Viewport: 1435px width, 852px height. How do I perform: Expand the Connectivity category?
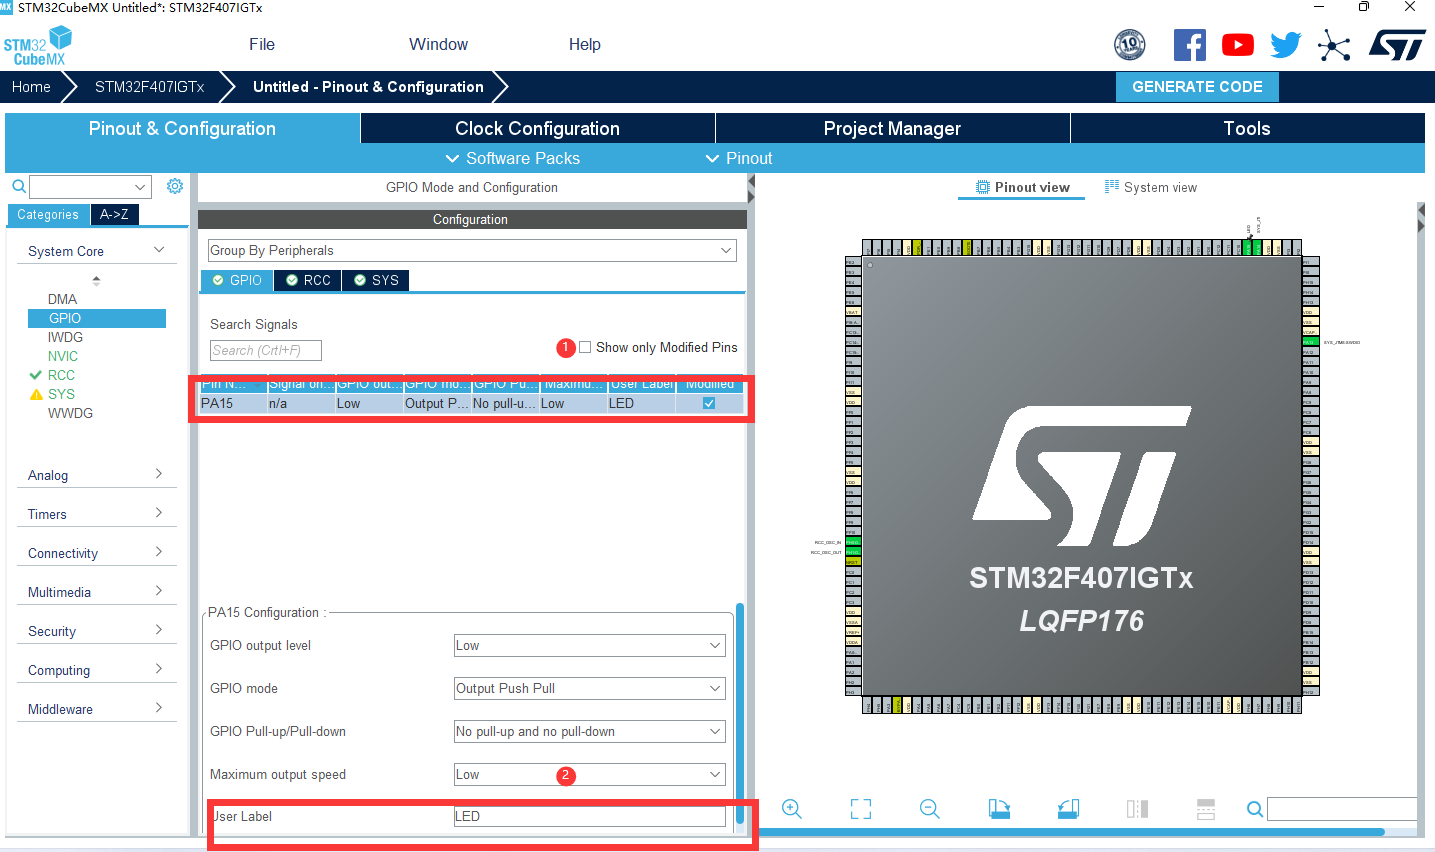click(x=96, y=552)
